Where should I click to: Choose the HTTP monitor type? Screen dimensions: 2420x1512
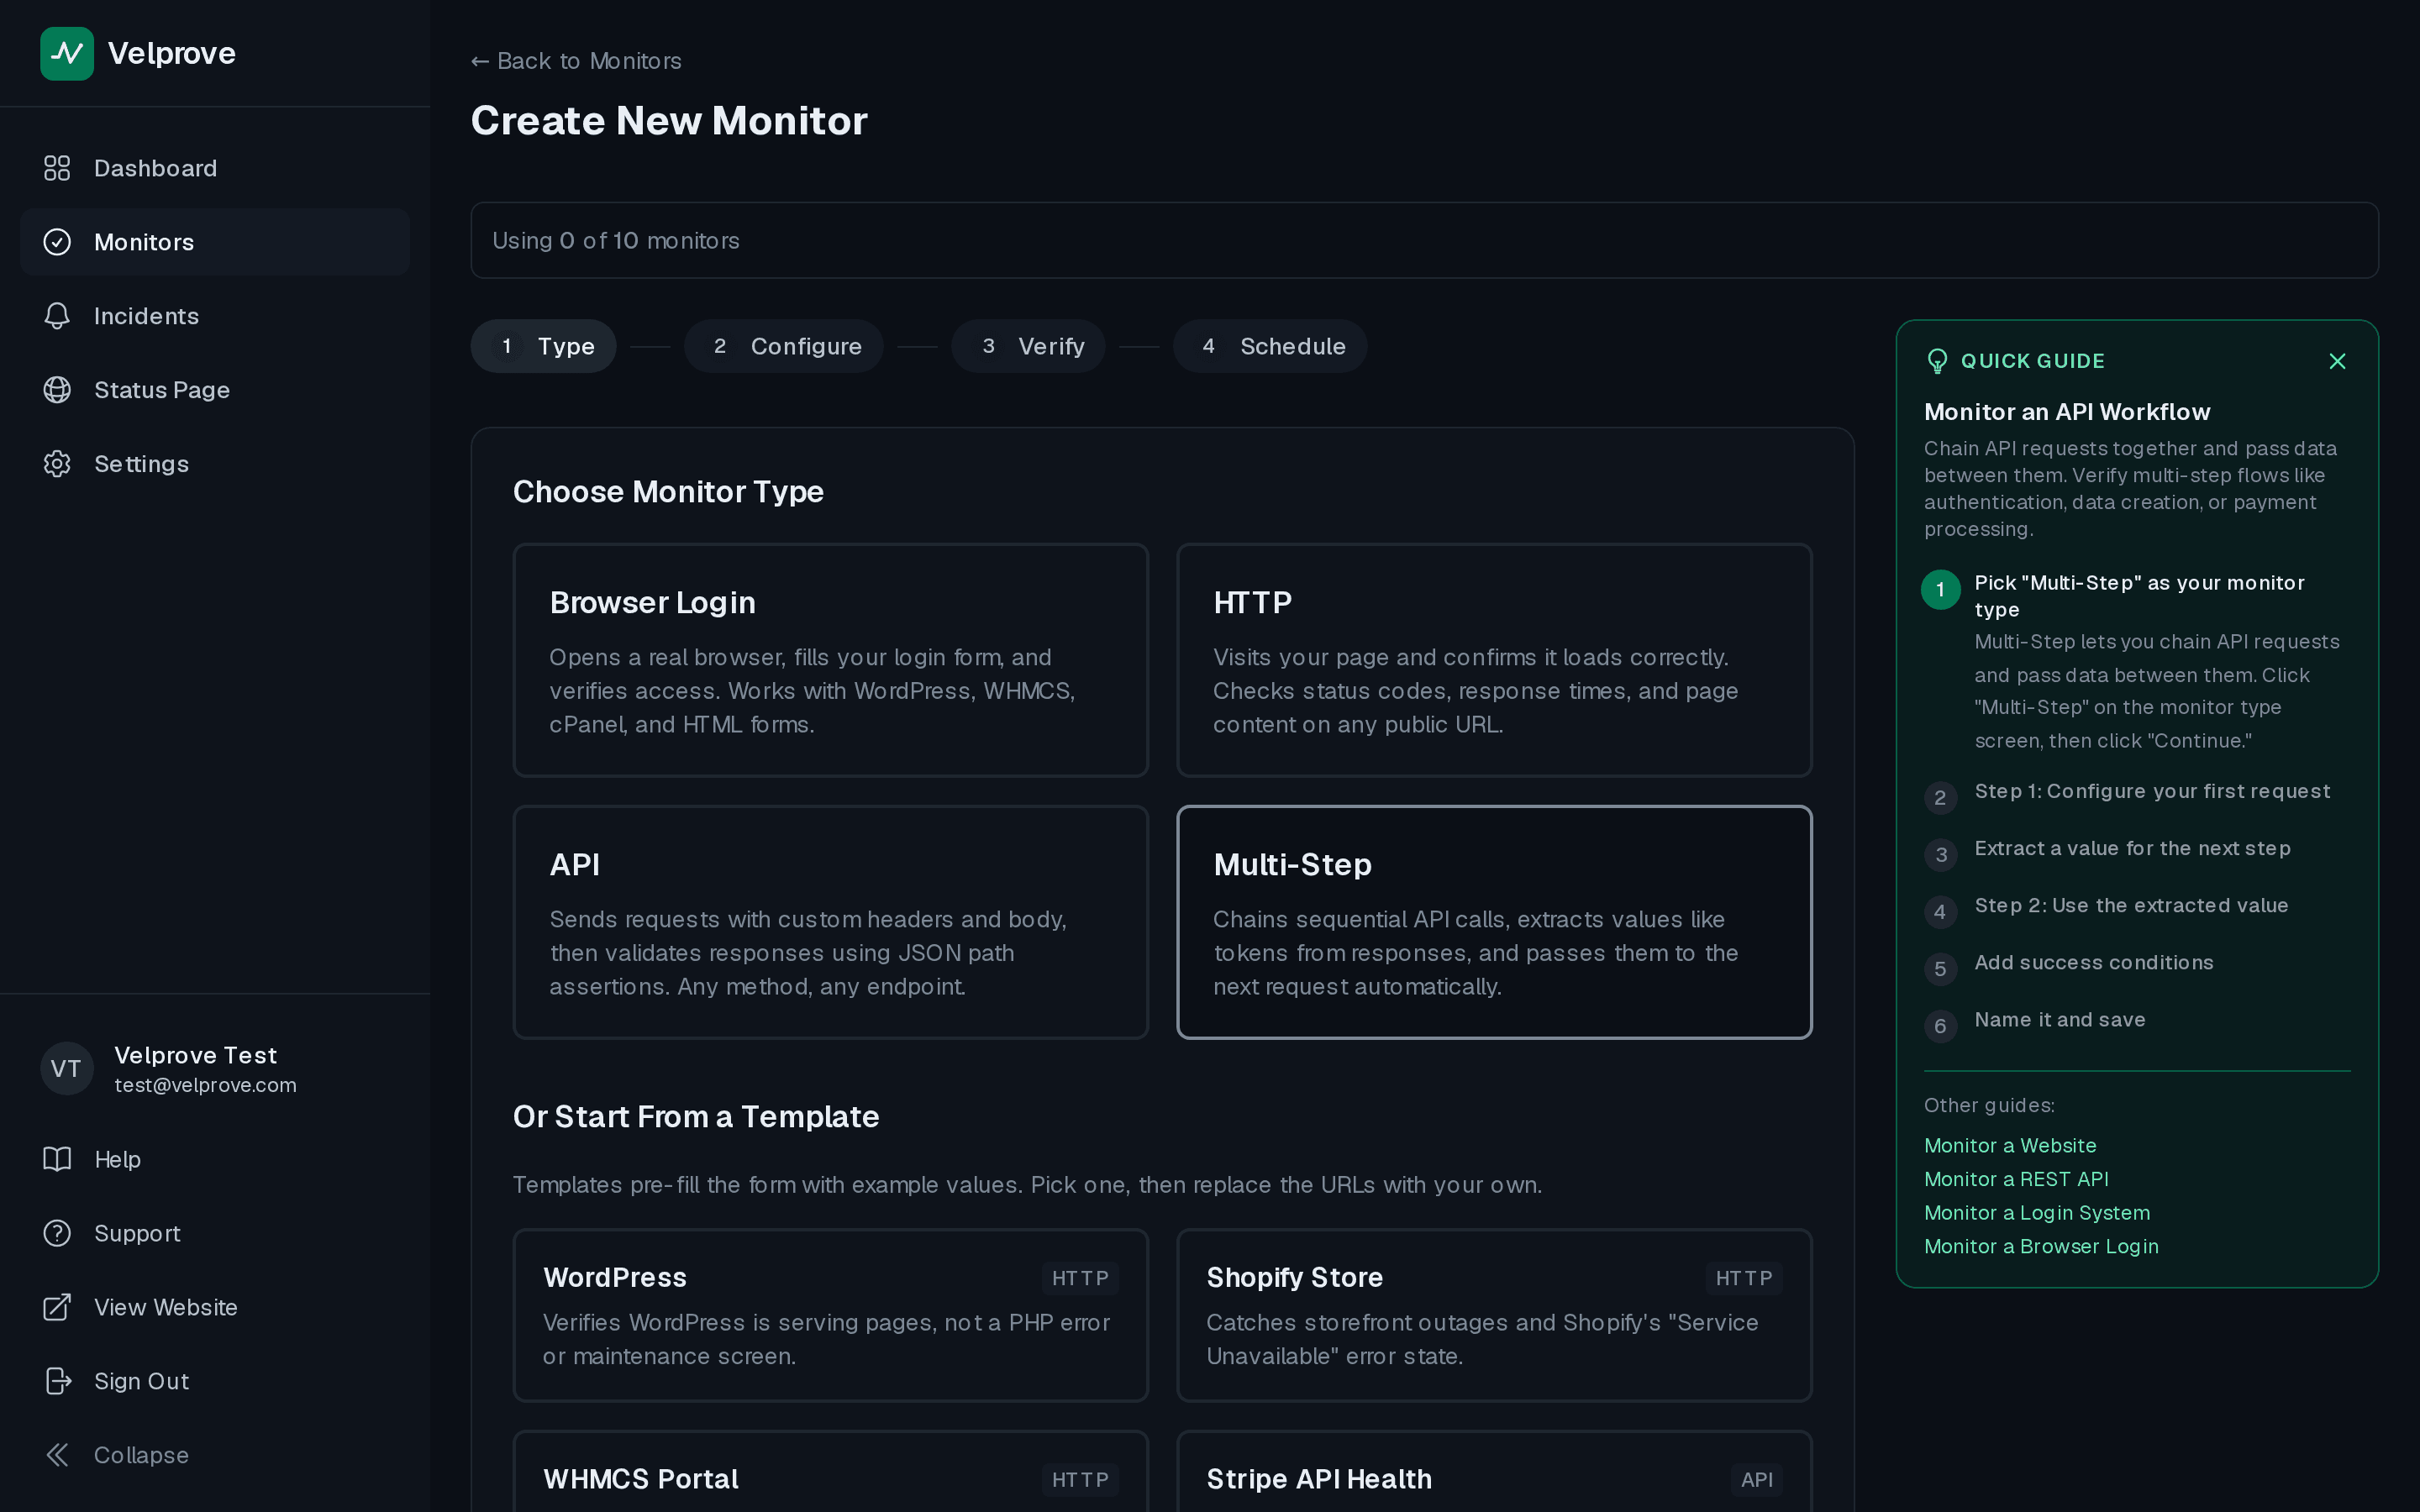pyautogui.click(x=1494, y=660)
